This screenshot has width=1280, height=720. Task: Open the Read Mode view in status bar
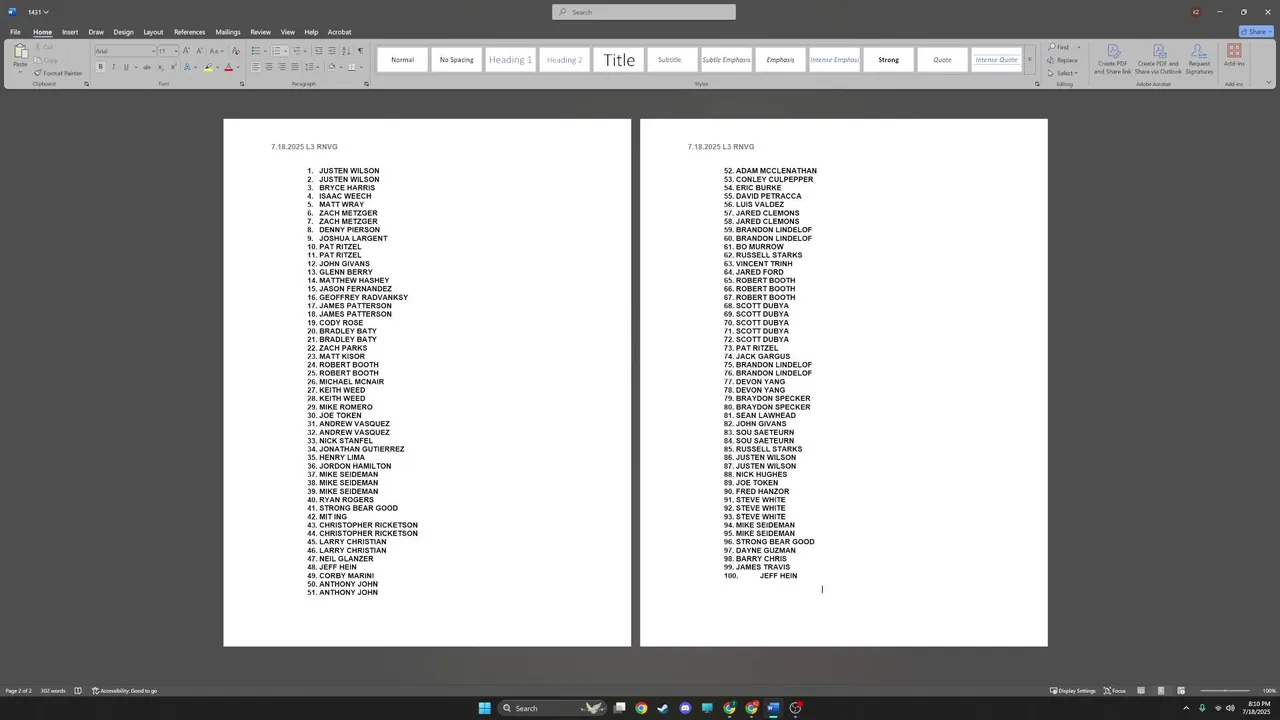pos(1141,691)
